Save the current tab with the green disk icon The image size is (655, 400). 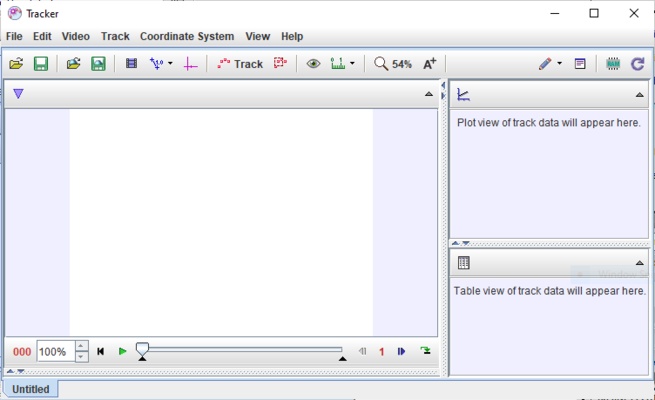coord(41,64)
